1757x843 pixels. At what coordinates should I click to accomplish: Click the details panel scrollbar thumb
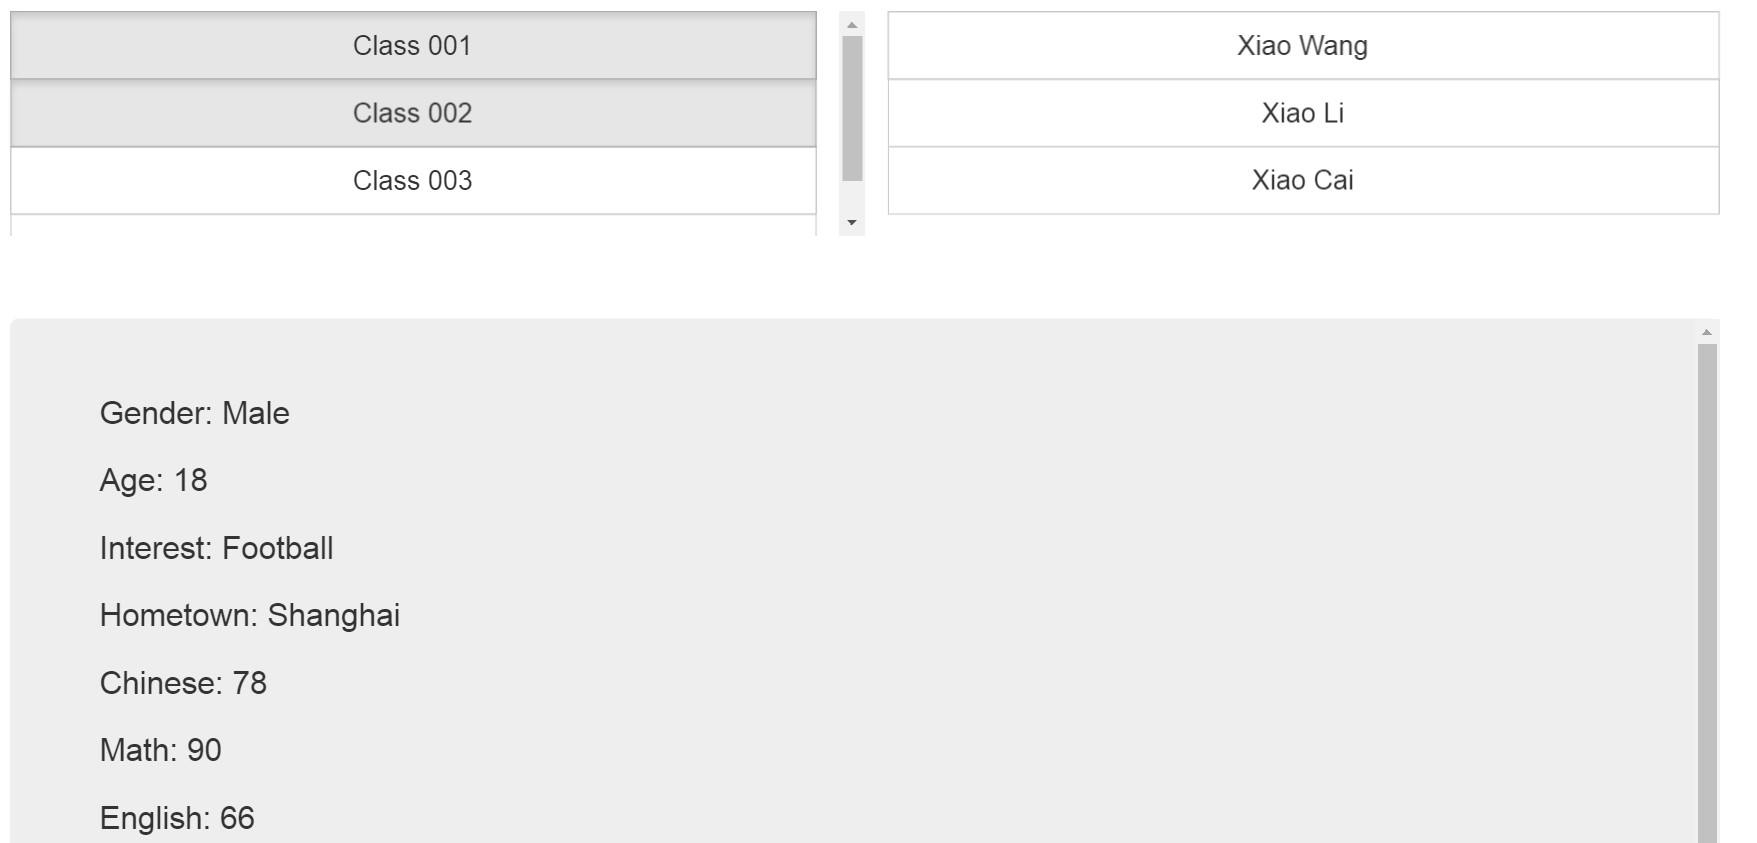[x=1707, y=590]
